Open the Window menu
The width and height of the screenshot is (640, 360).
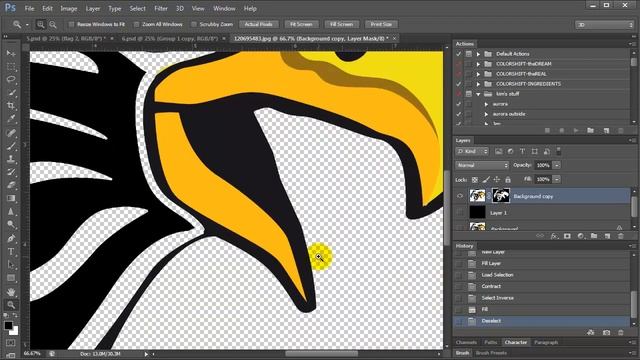[224, 8]
